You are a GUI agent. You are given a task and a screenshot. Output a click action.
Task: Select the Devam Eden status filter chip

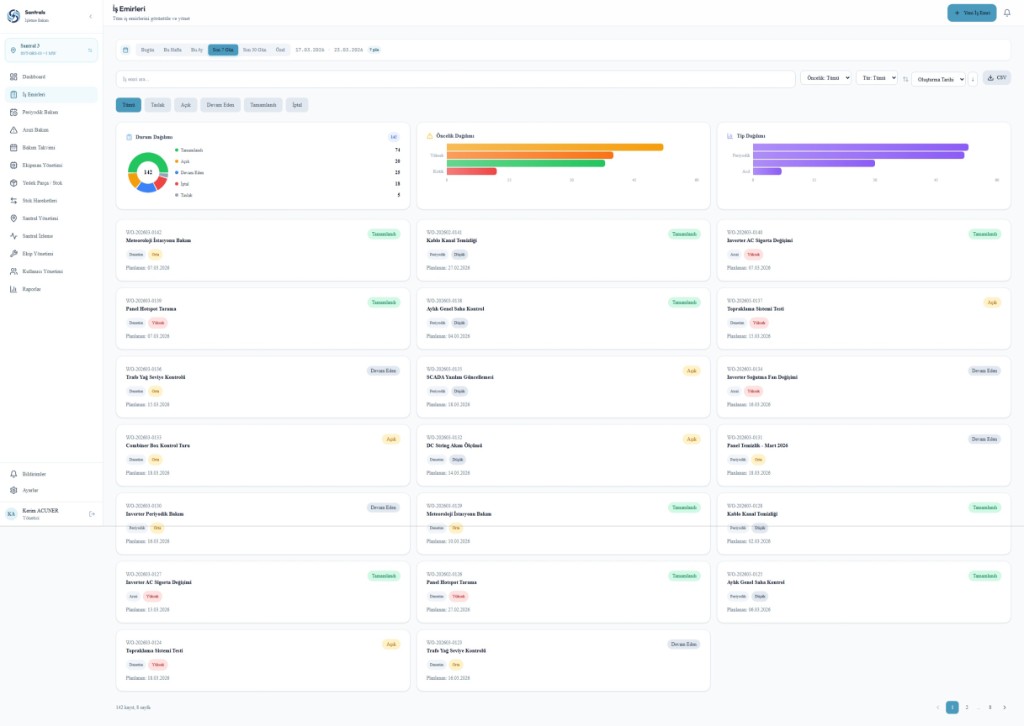(x=220, y=104)
